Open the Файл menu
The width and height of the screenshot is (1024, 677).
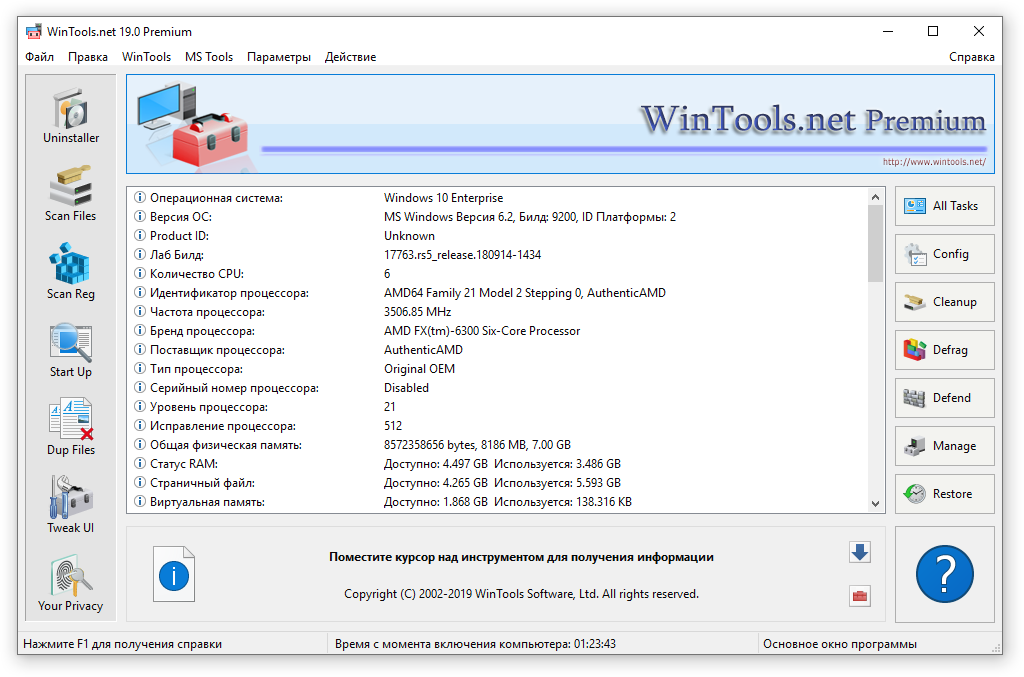[x=39, y=57]
